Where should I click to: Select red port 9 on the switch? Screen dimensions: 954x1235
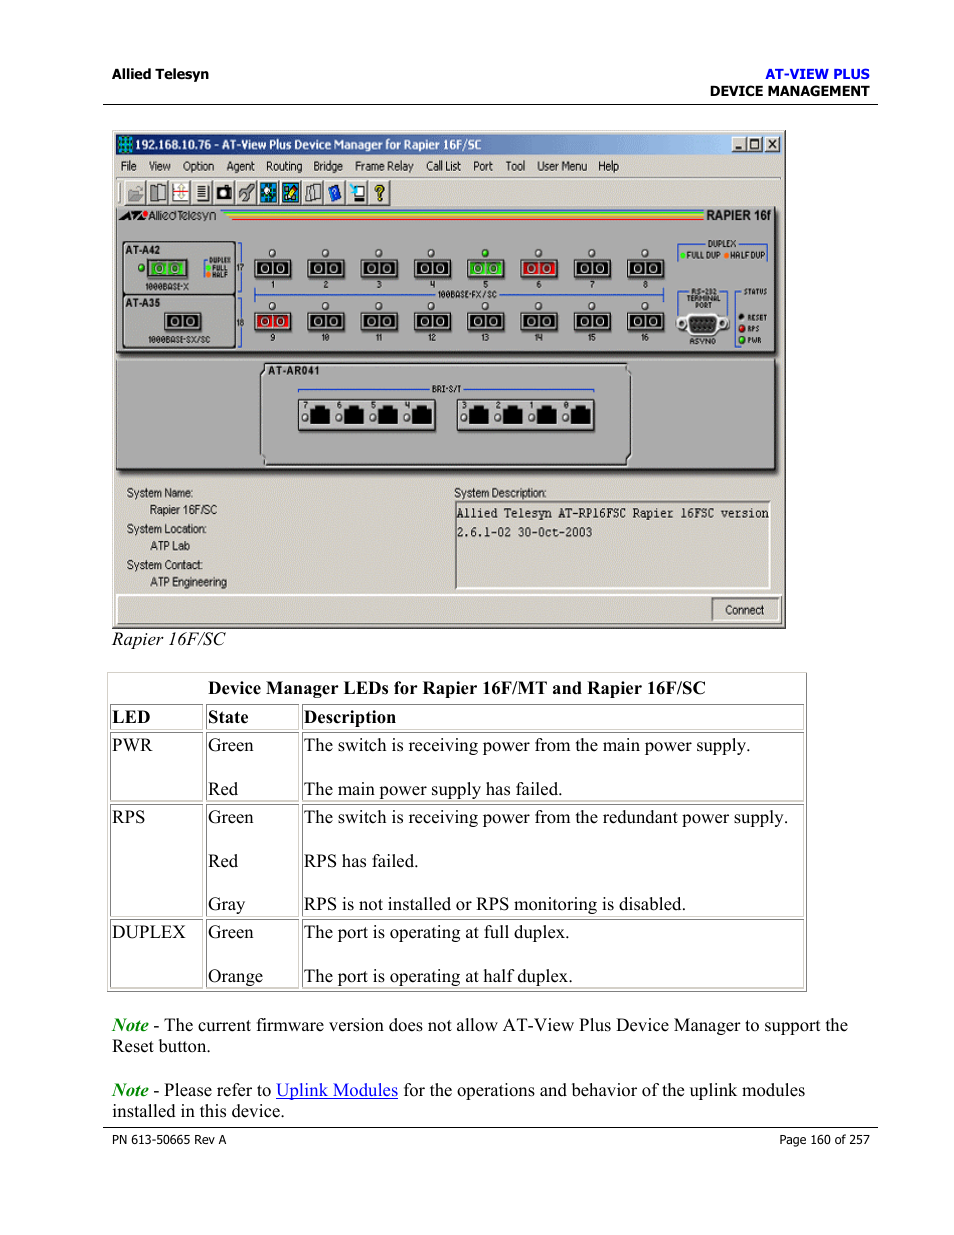(x=272, y=321)
